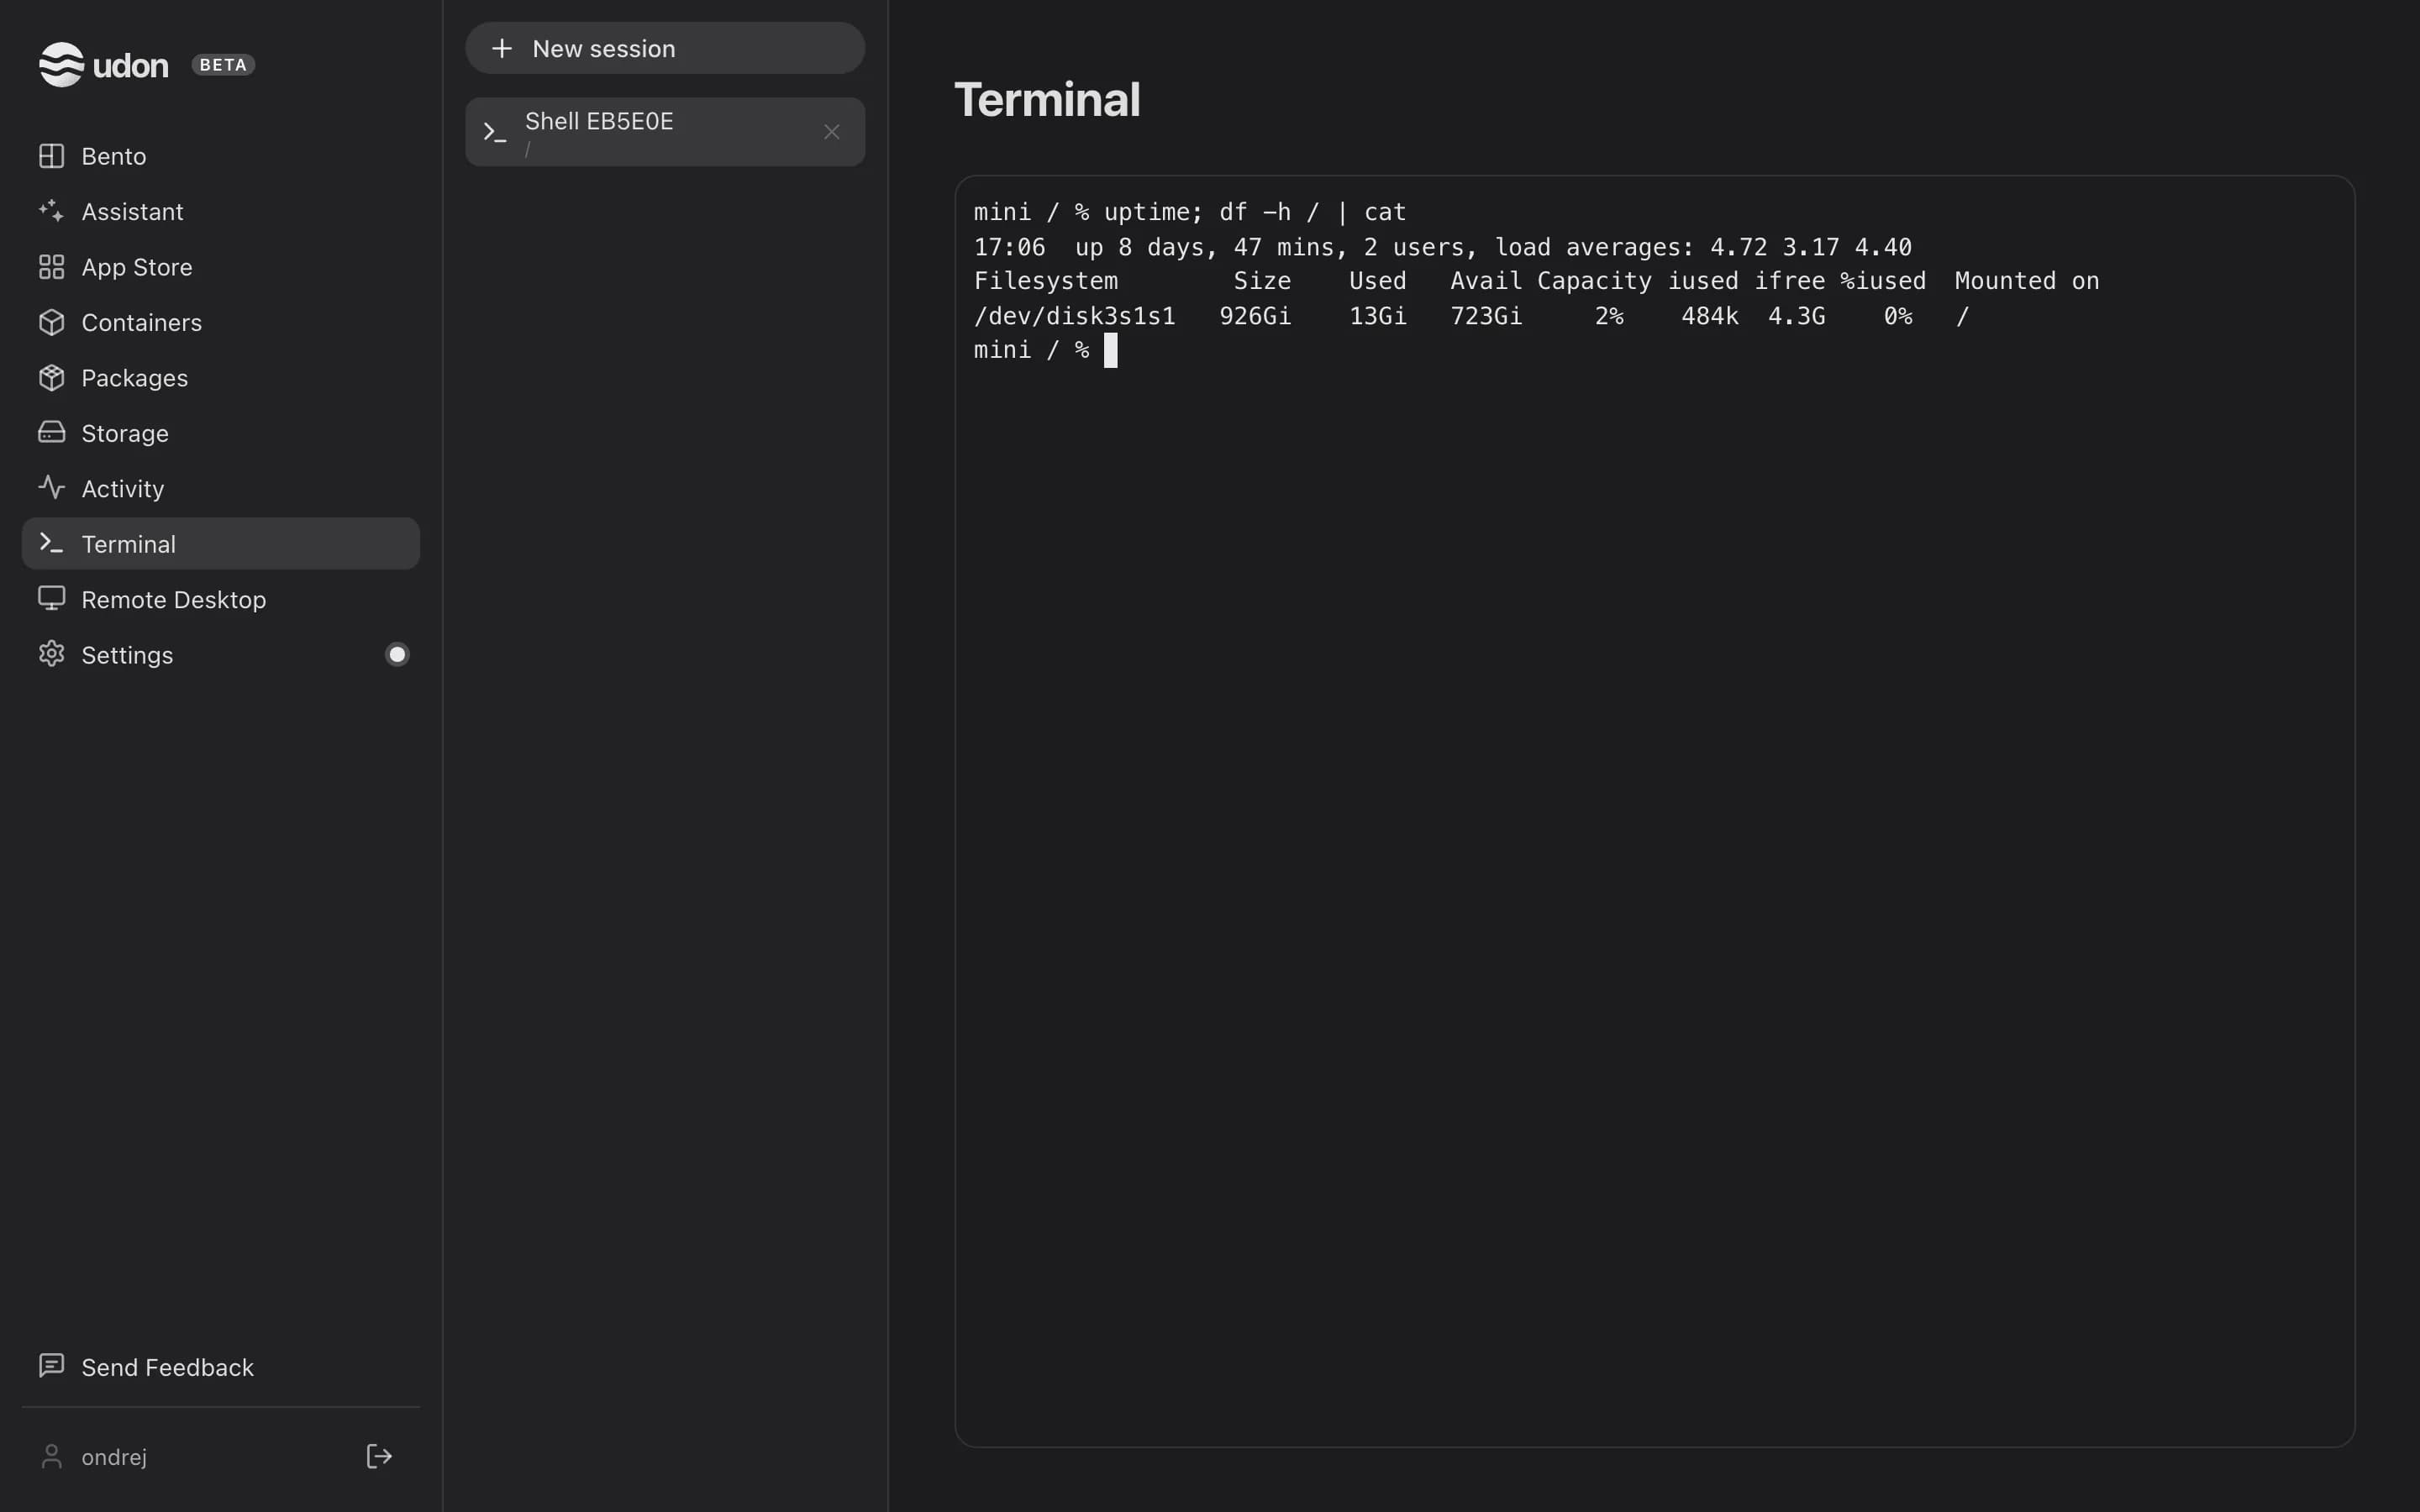
Task: Close the Shell EB5E0E session
Action: click(832, 132)
